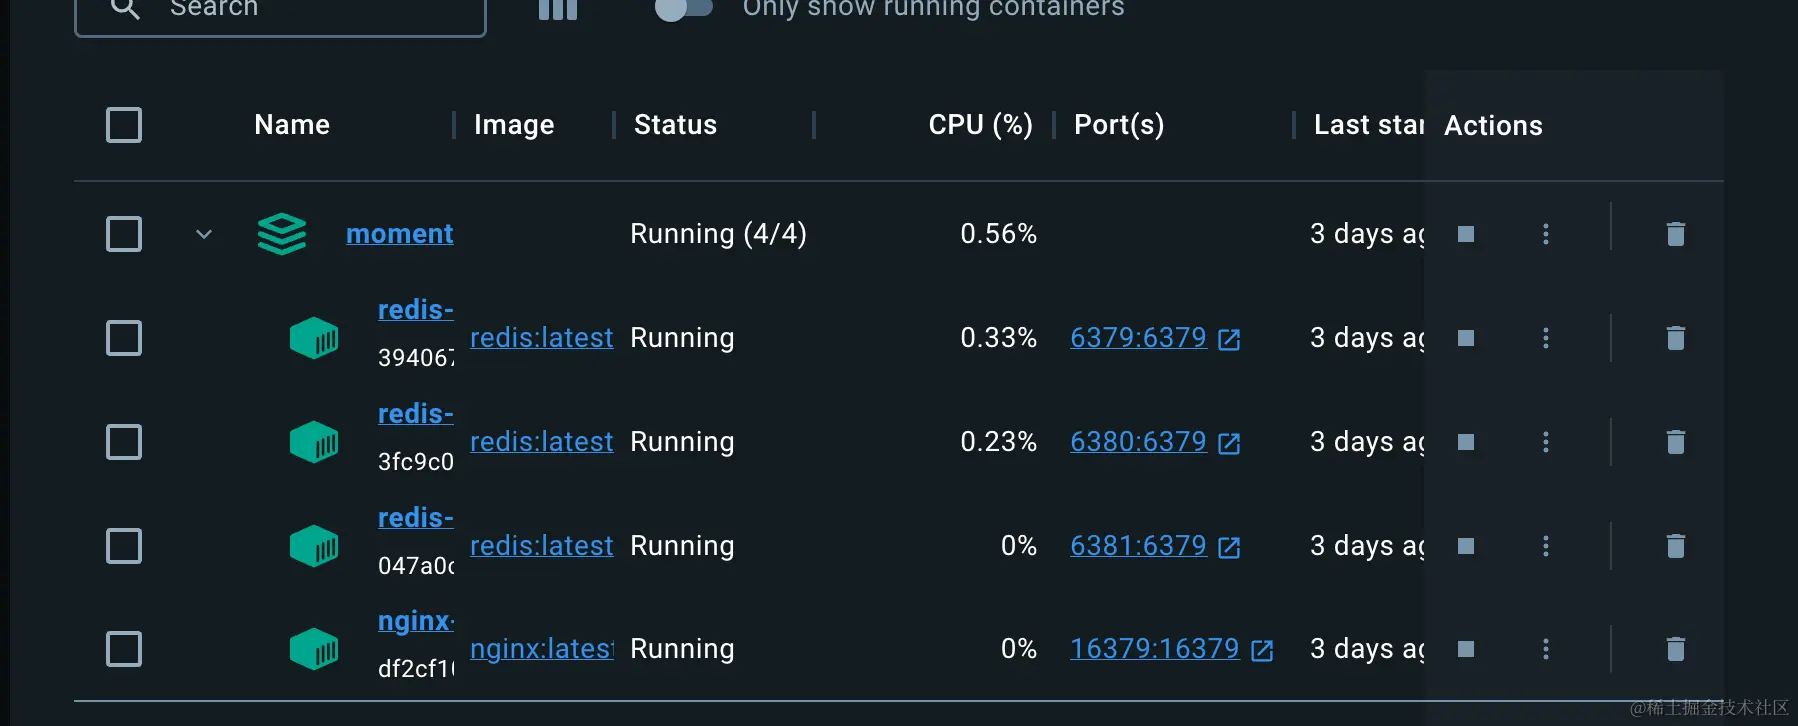The height and width of the screenshot is (726, 1798).
Task: Stop the redis container on port 6379:6379
Action: point(1466,338)
